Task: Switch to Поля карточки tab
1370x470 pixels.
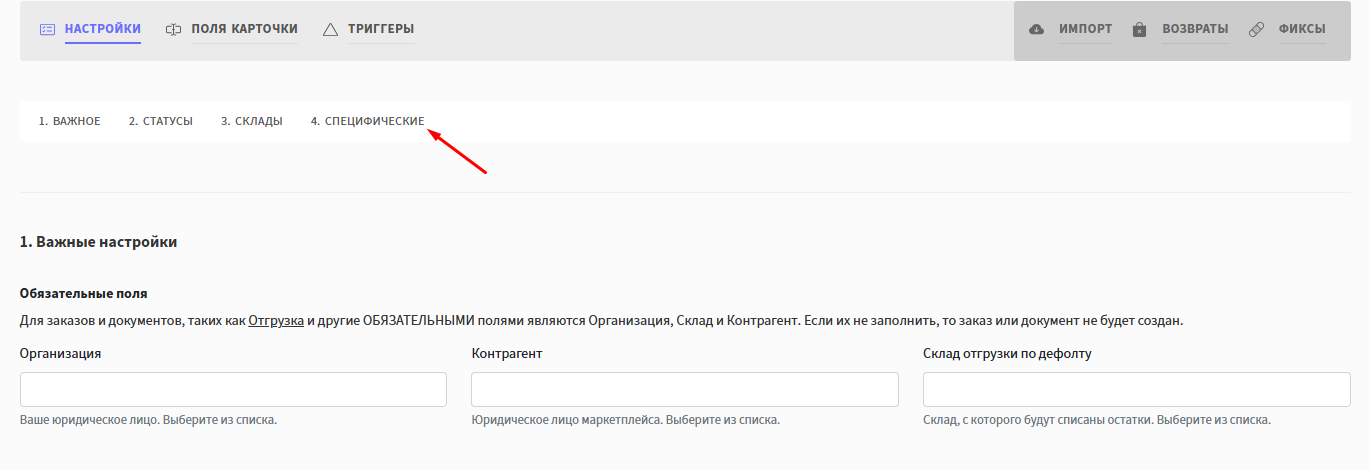Action: coord(245,29)
